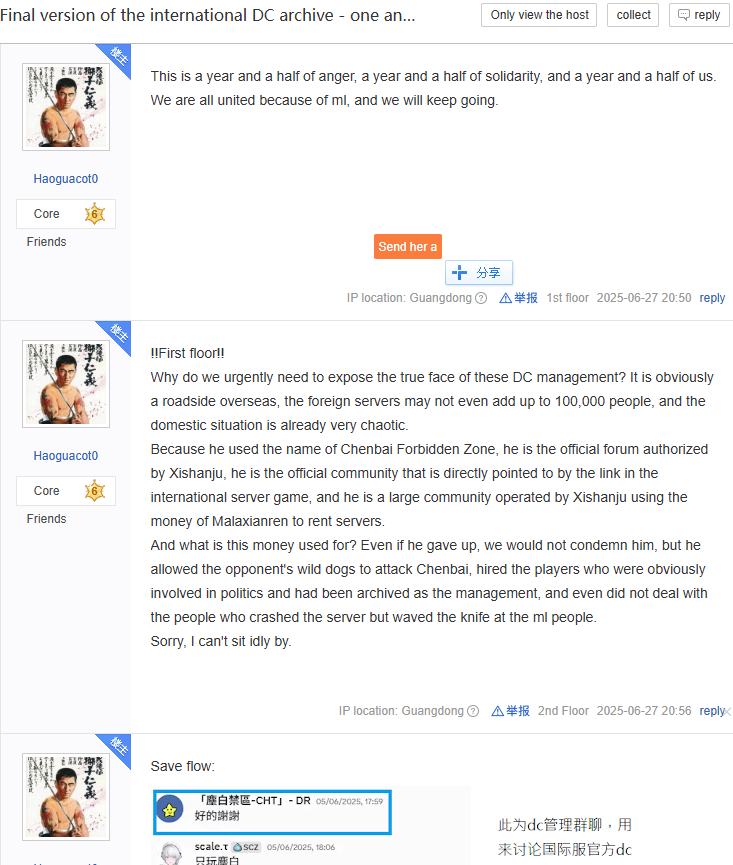The image size is (733, 865).
Task: Open the highlighted chat screenshot image
Action: pos(311,826)
